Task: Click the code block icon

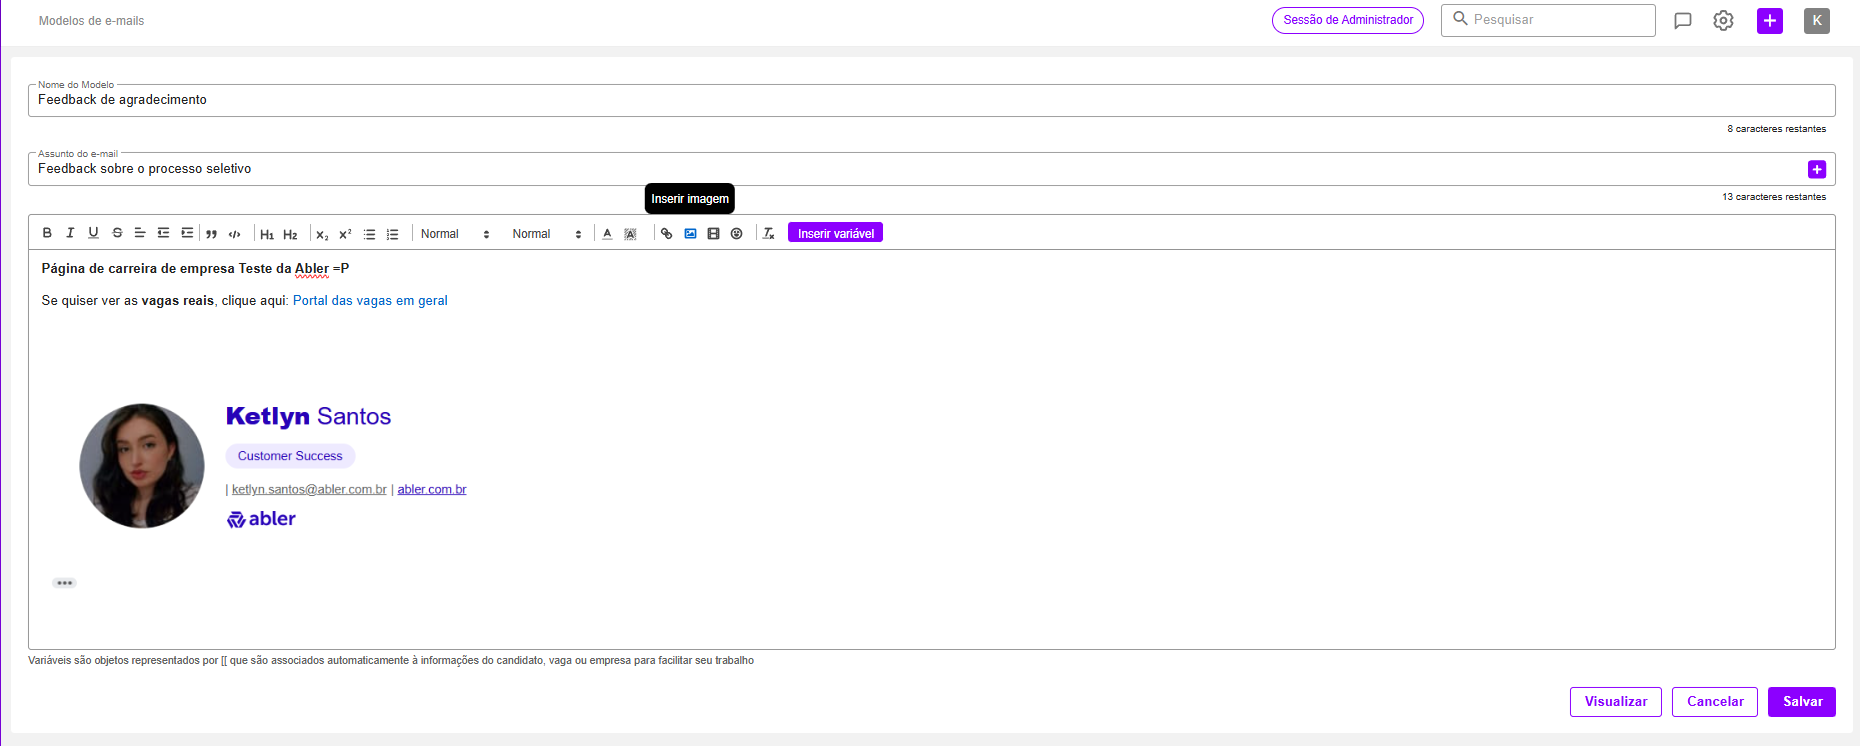Action: coord(235,234)
